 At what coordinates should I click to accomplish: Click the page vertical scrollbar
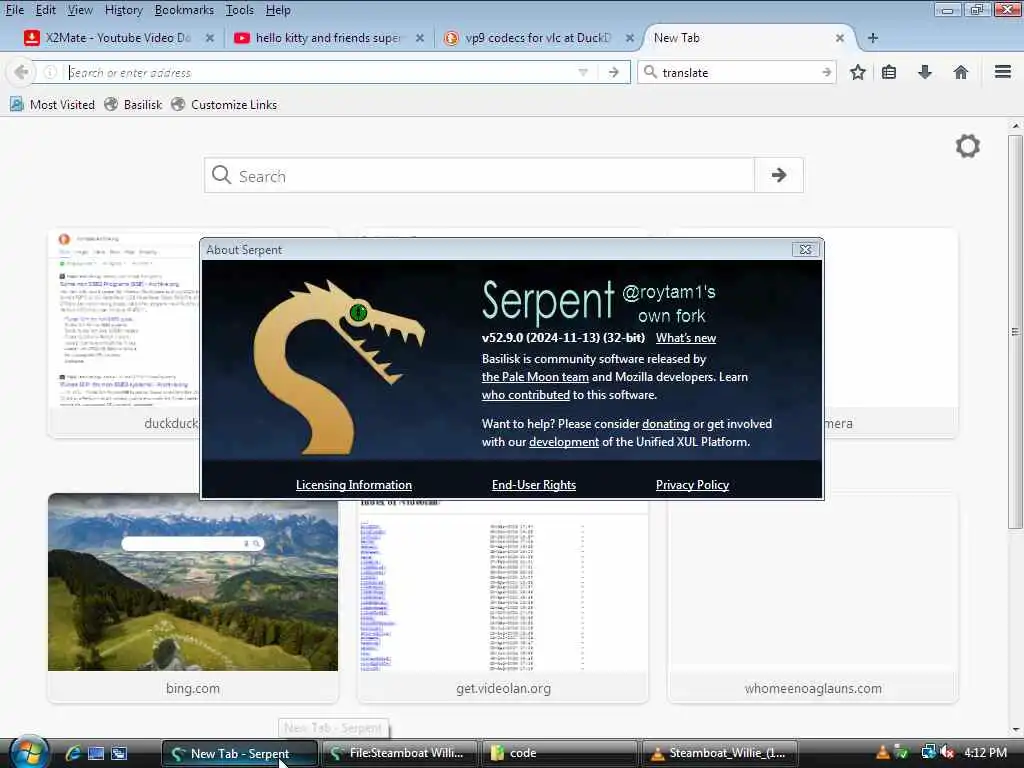[1015, 332]
